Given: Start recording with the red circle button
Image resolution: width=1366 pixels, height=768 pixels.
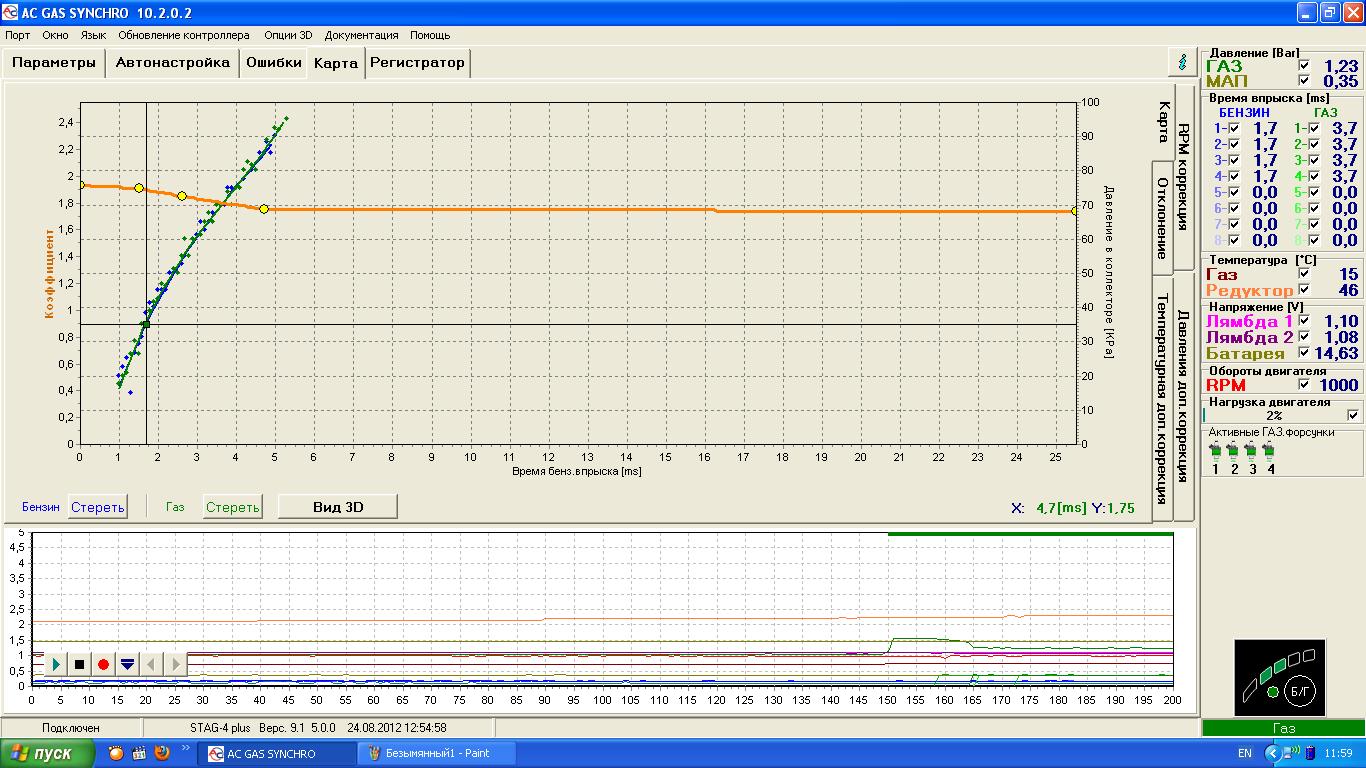Looking at the screenshot, I should point(103,664).
